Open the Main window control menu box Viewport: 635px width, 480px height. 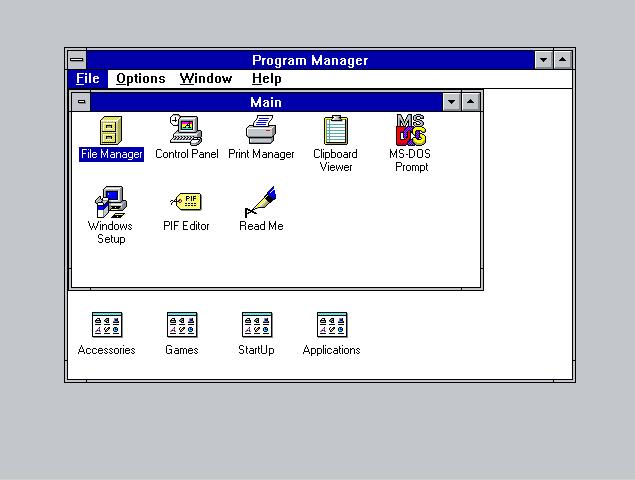tap(81, 102)
